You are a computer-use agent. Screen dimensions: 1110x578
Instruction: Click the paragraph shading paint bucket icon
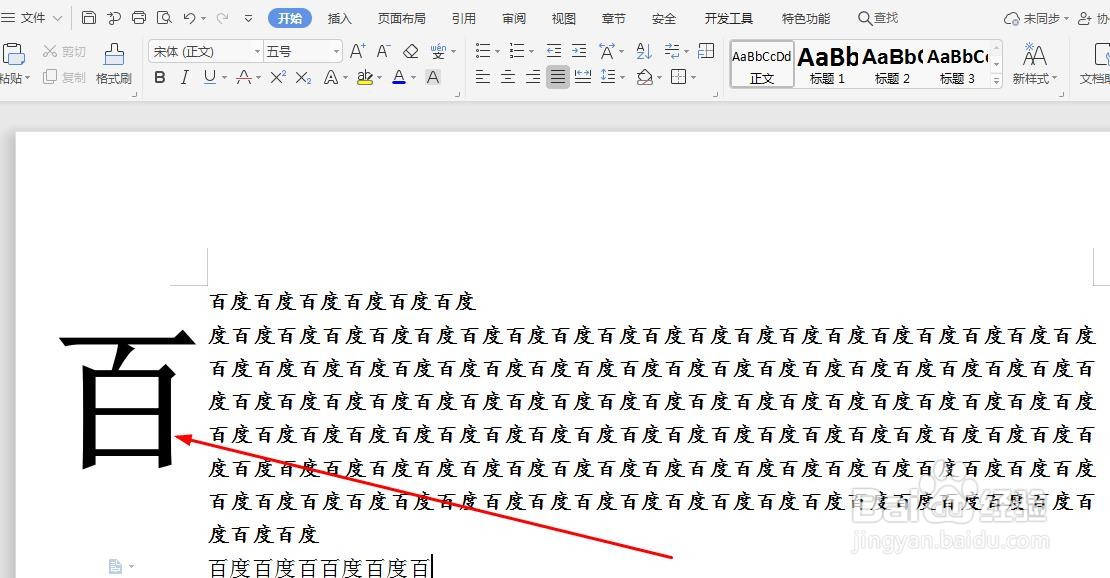(x=644, y=76)
